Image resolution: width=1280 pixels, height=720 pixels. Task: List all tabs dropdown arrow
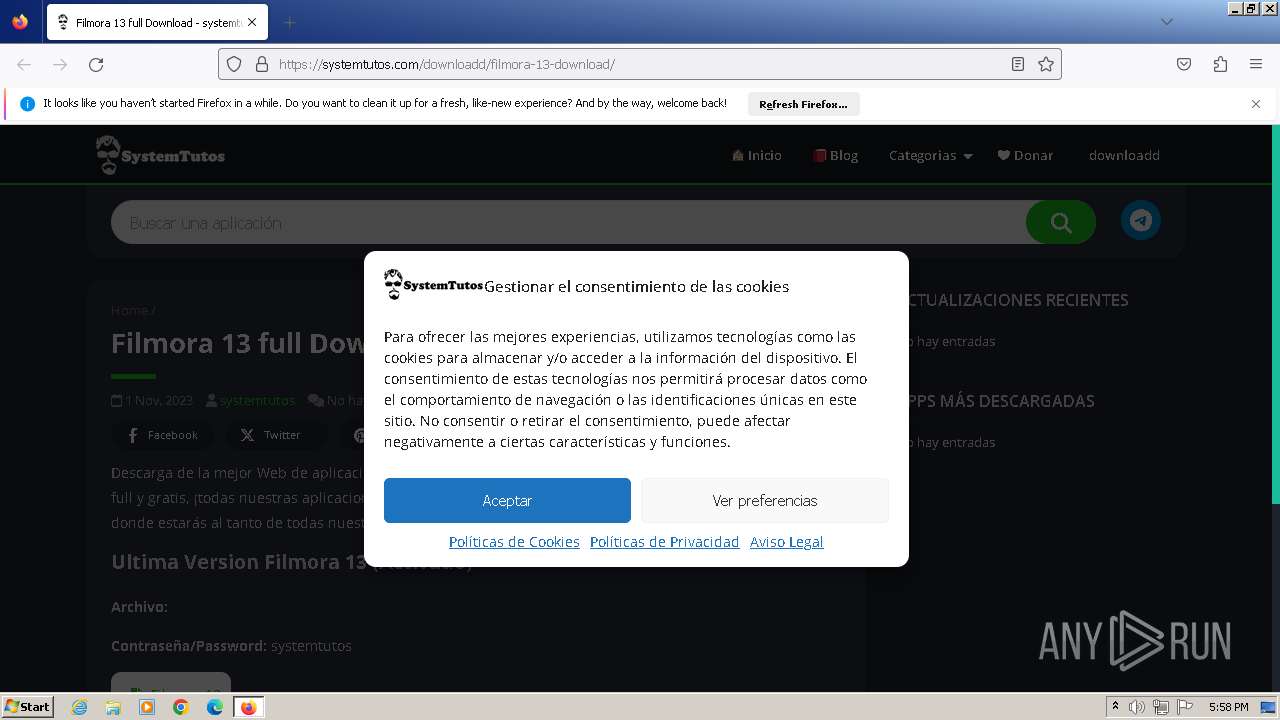(x=1166, y=22)
